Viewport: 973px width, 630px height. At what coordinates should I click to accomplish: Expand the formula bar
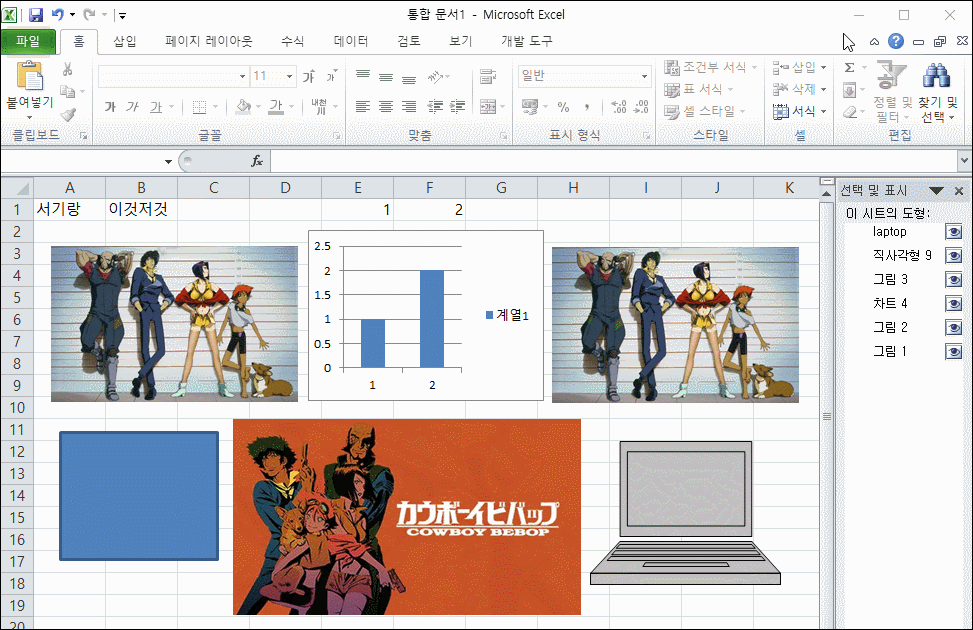point(964,161)
